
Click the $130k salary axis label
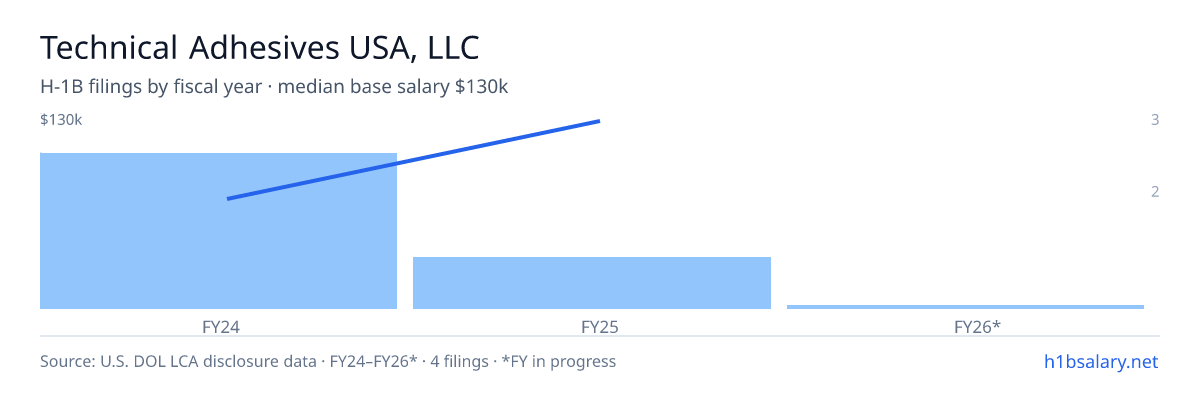click(61, 120)
